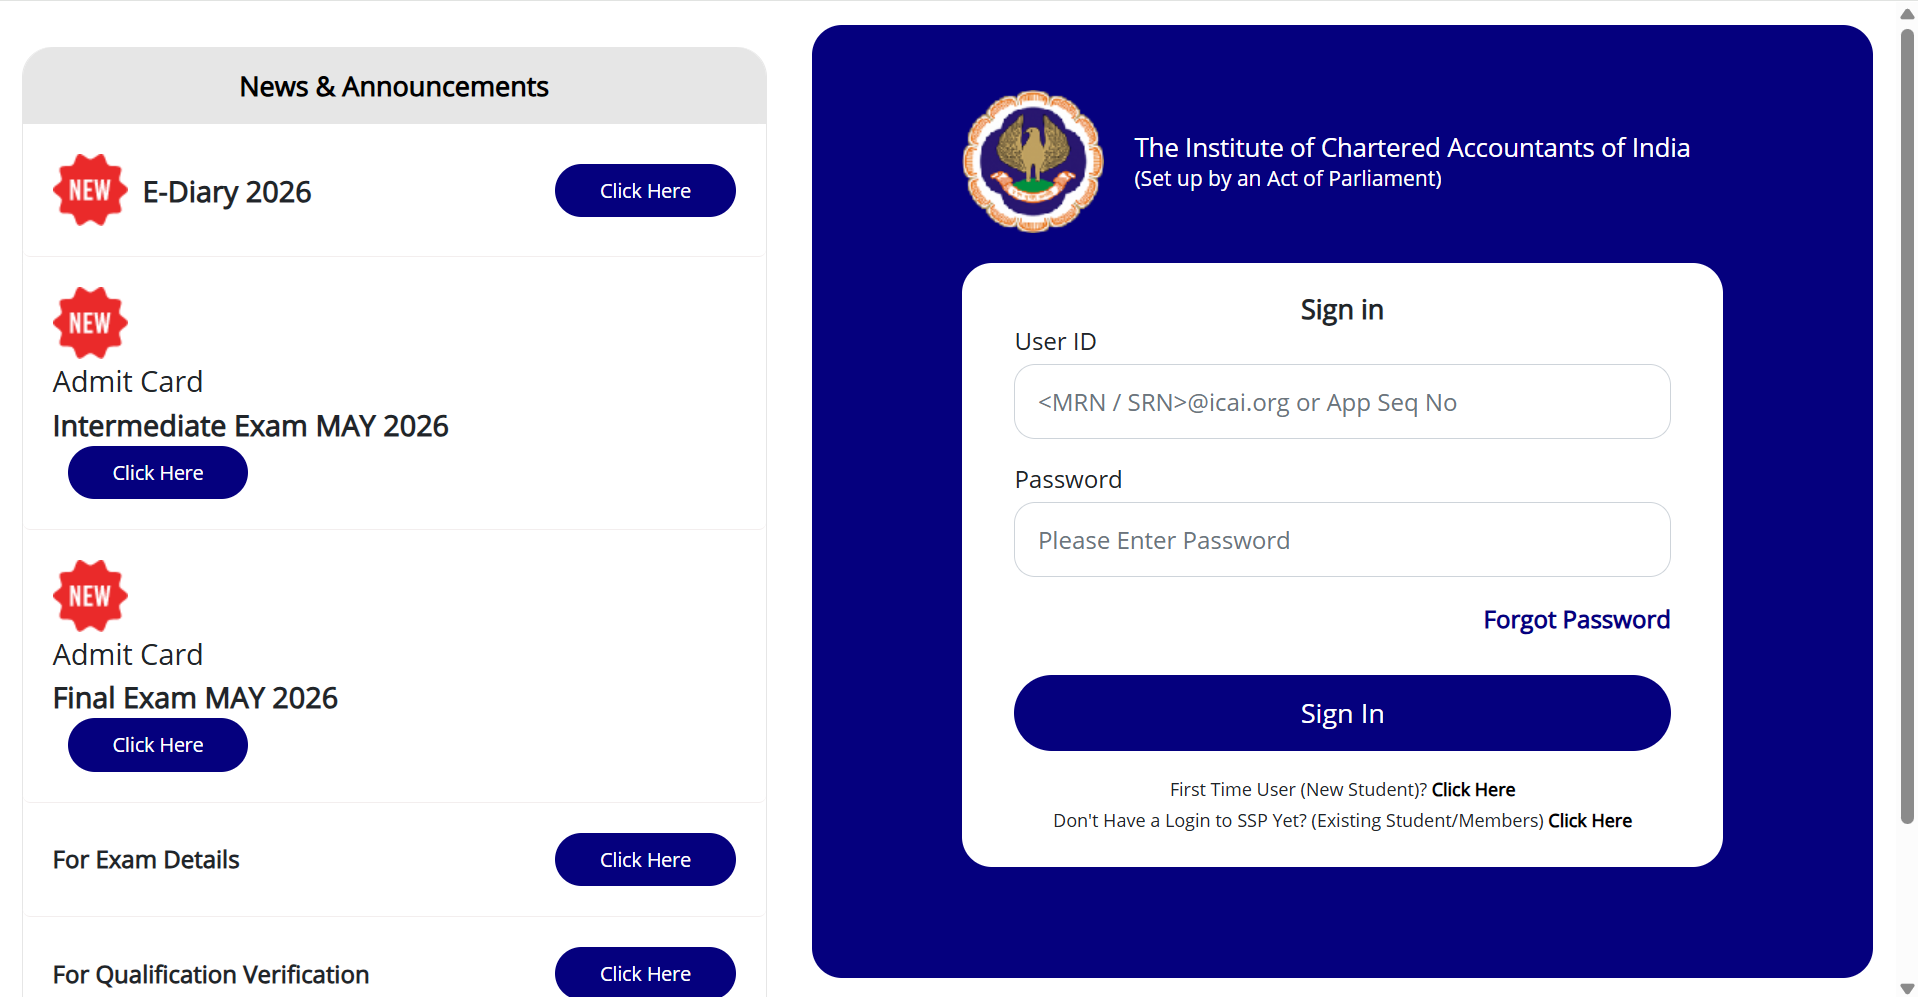Open the E-Diary 2026 Click Here button
The width and height of the screenshot is (1918, 997).
click(645, 191)
